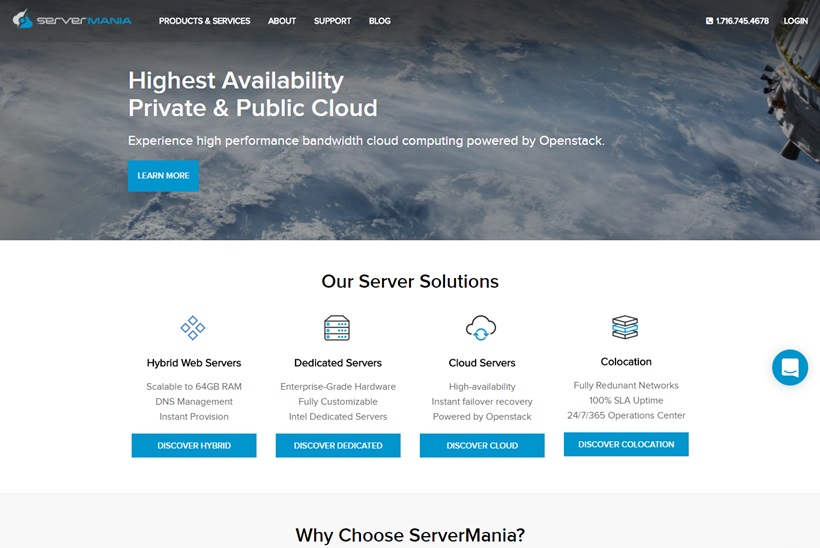The height and width of the screenshot is (548, 820).
Task: Open the live chat bubble
Action: pos(790,368)
